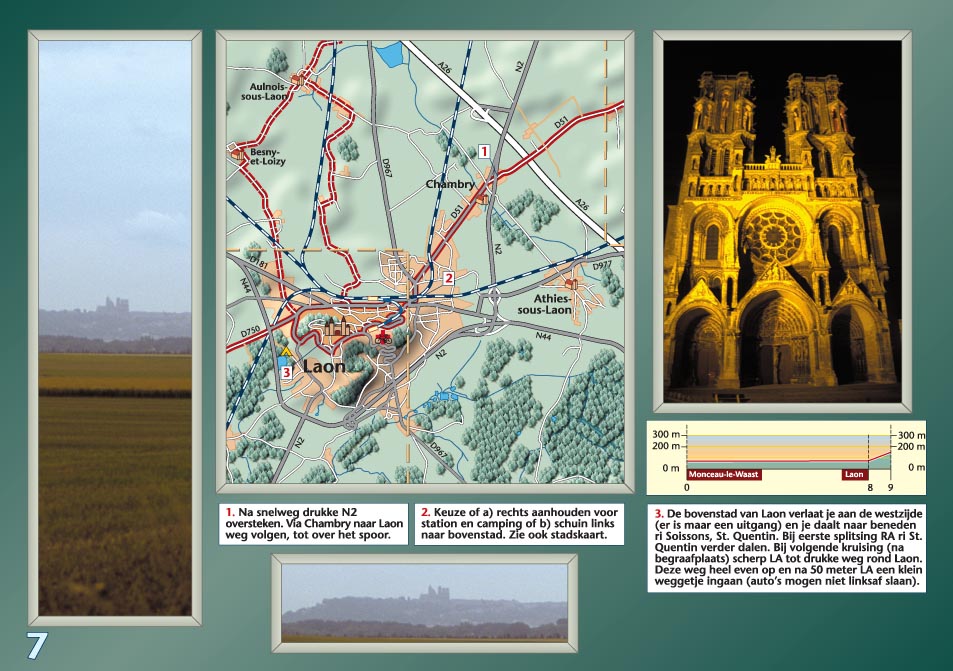This screenshot has width=953, height=671.
Task: Click the Monceau-le-Waast label in elevation profile
Action: click(x=723, y=475)
